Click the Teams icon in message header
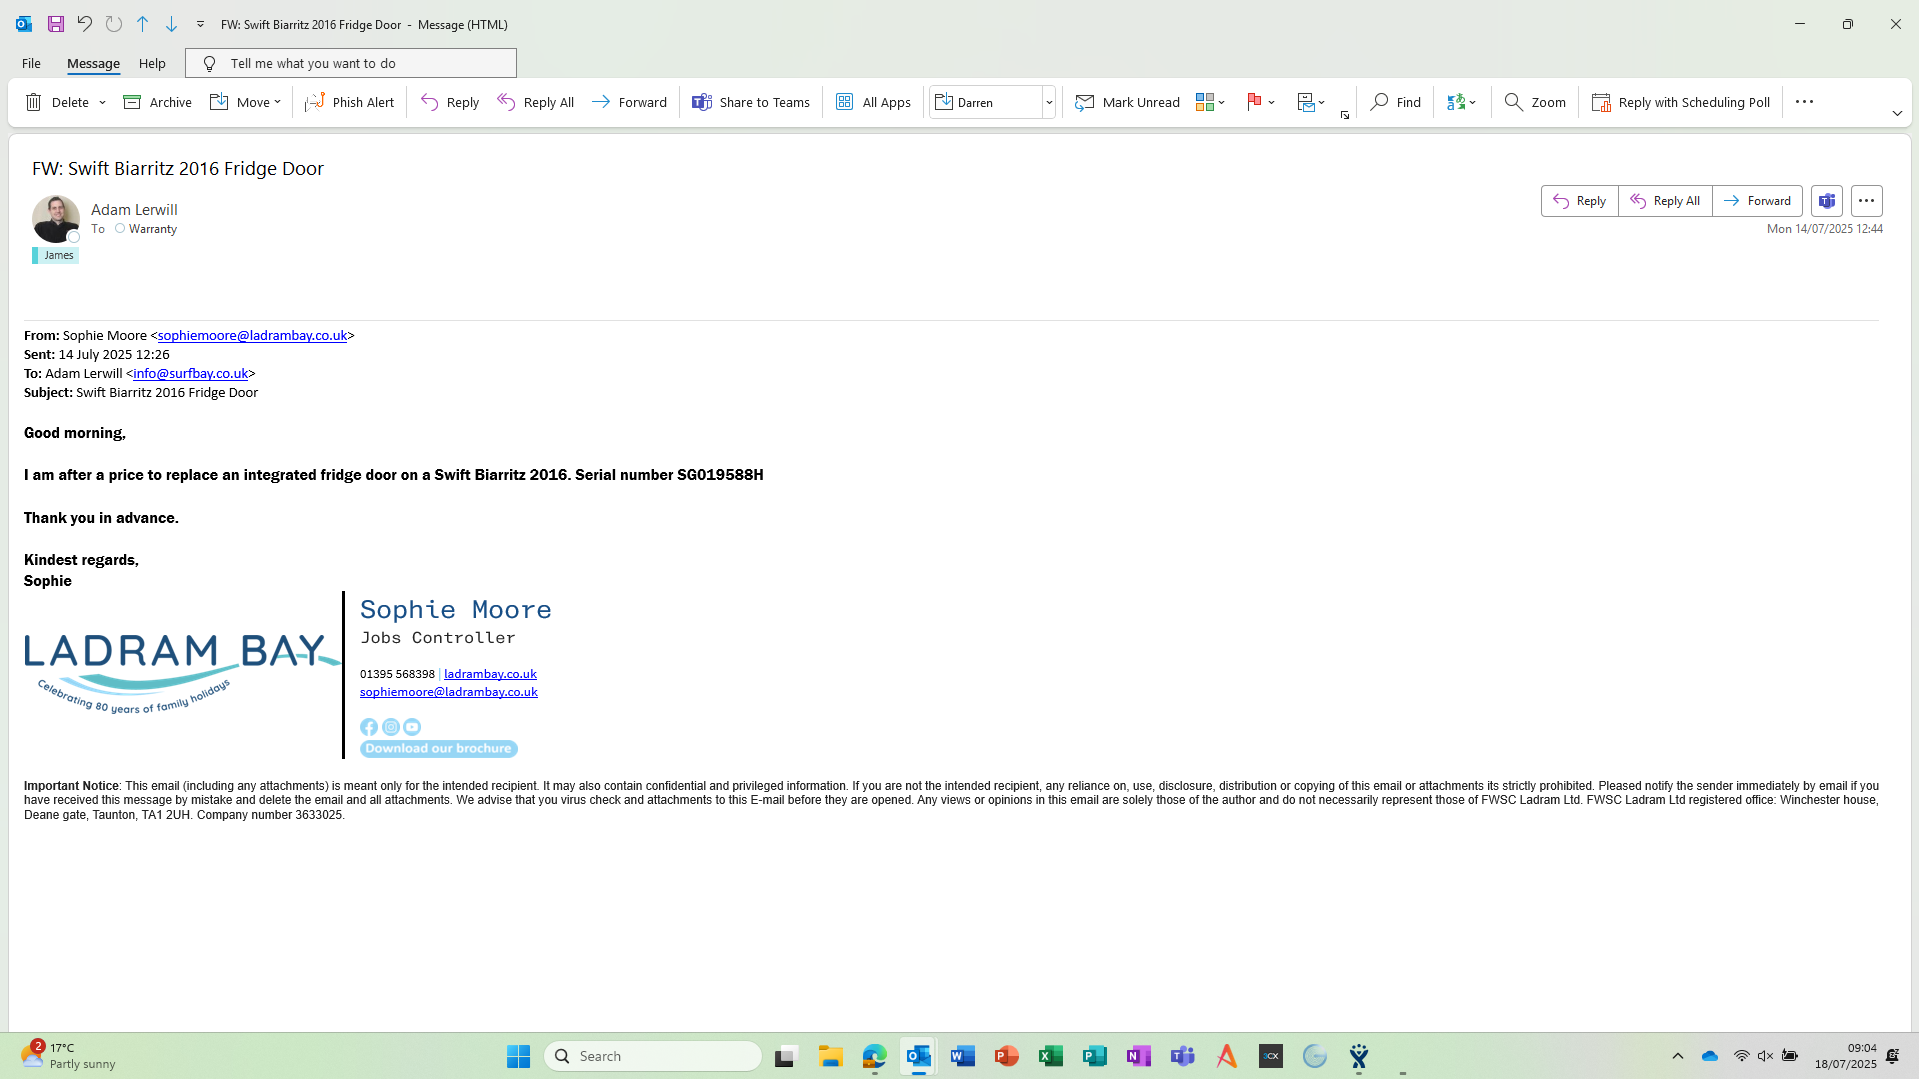The height and width of the screenshot is (1079, 1919). [x=1826, y=201]
